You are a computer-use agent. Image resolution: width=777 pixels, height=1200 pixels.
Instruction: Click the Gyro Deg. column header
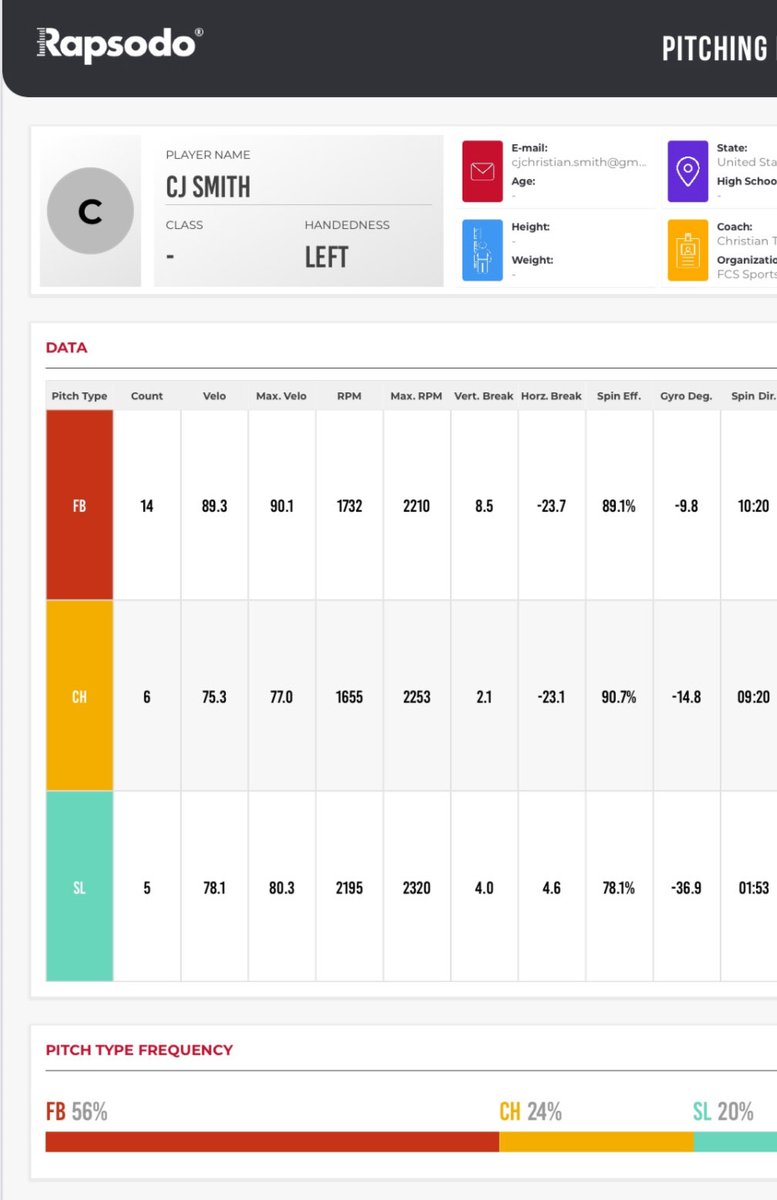(x=686, y=396)
